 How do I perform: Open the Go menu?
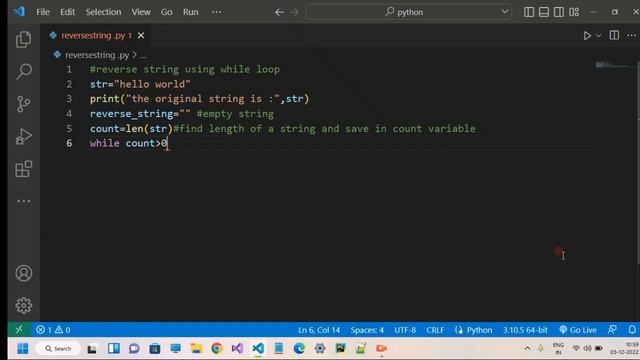167,12
